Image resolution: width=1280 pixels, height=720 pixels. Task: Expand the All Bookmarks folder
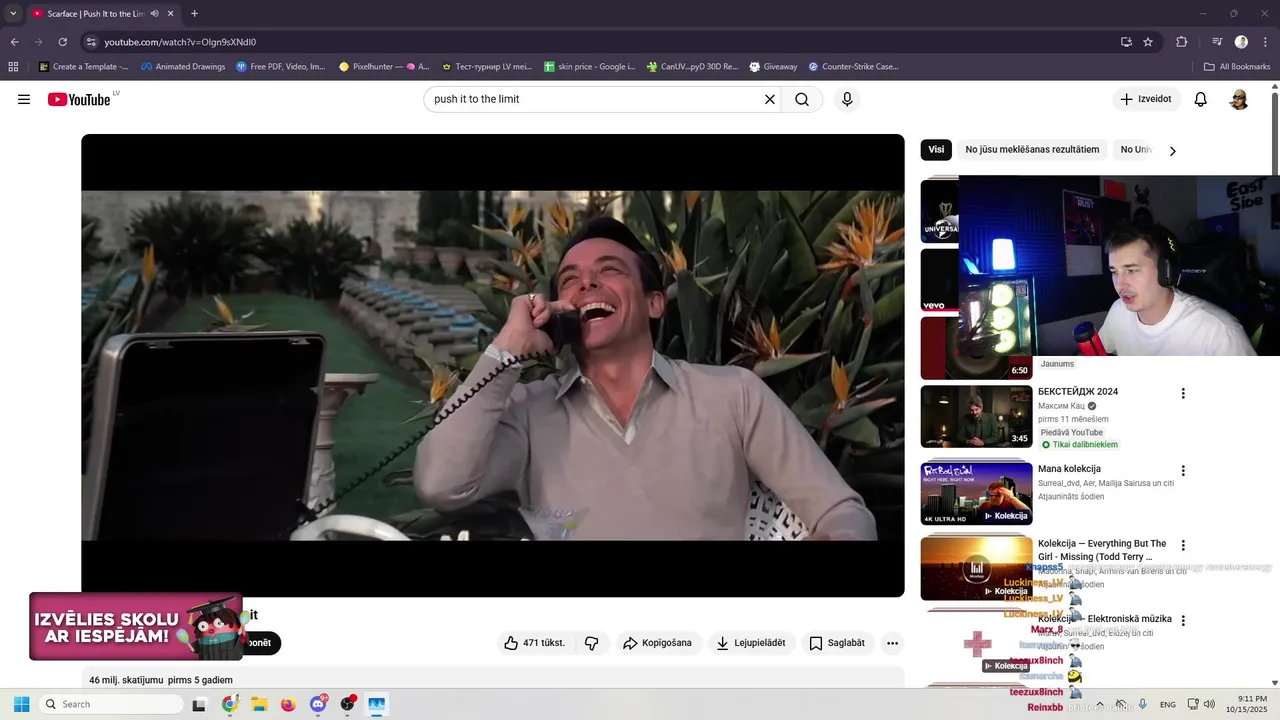pos(1237,67)
